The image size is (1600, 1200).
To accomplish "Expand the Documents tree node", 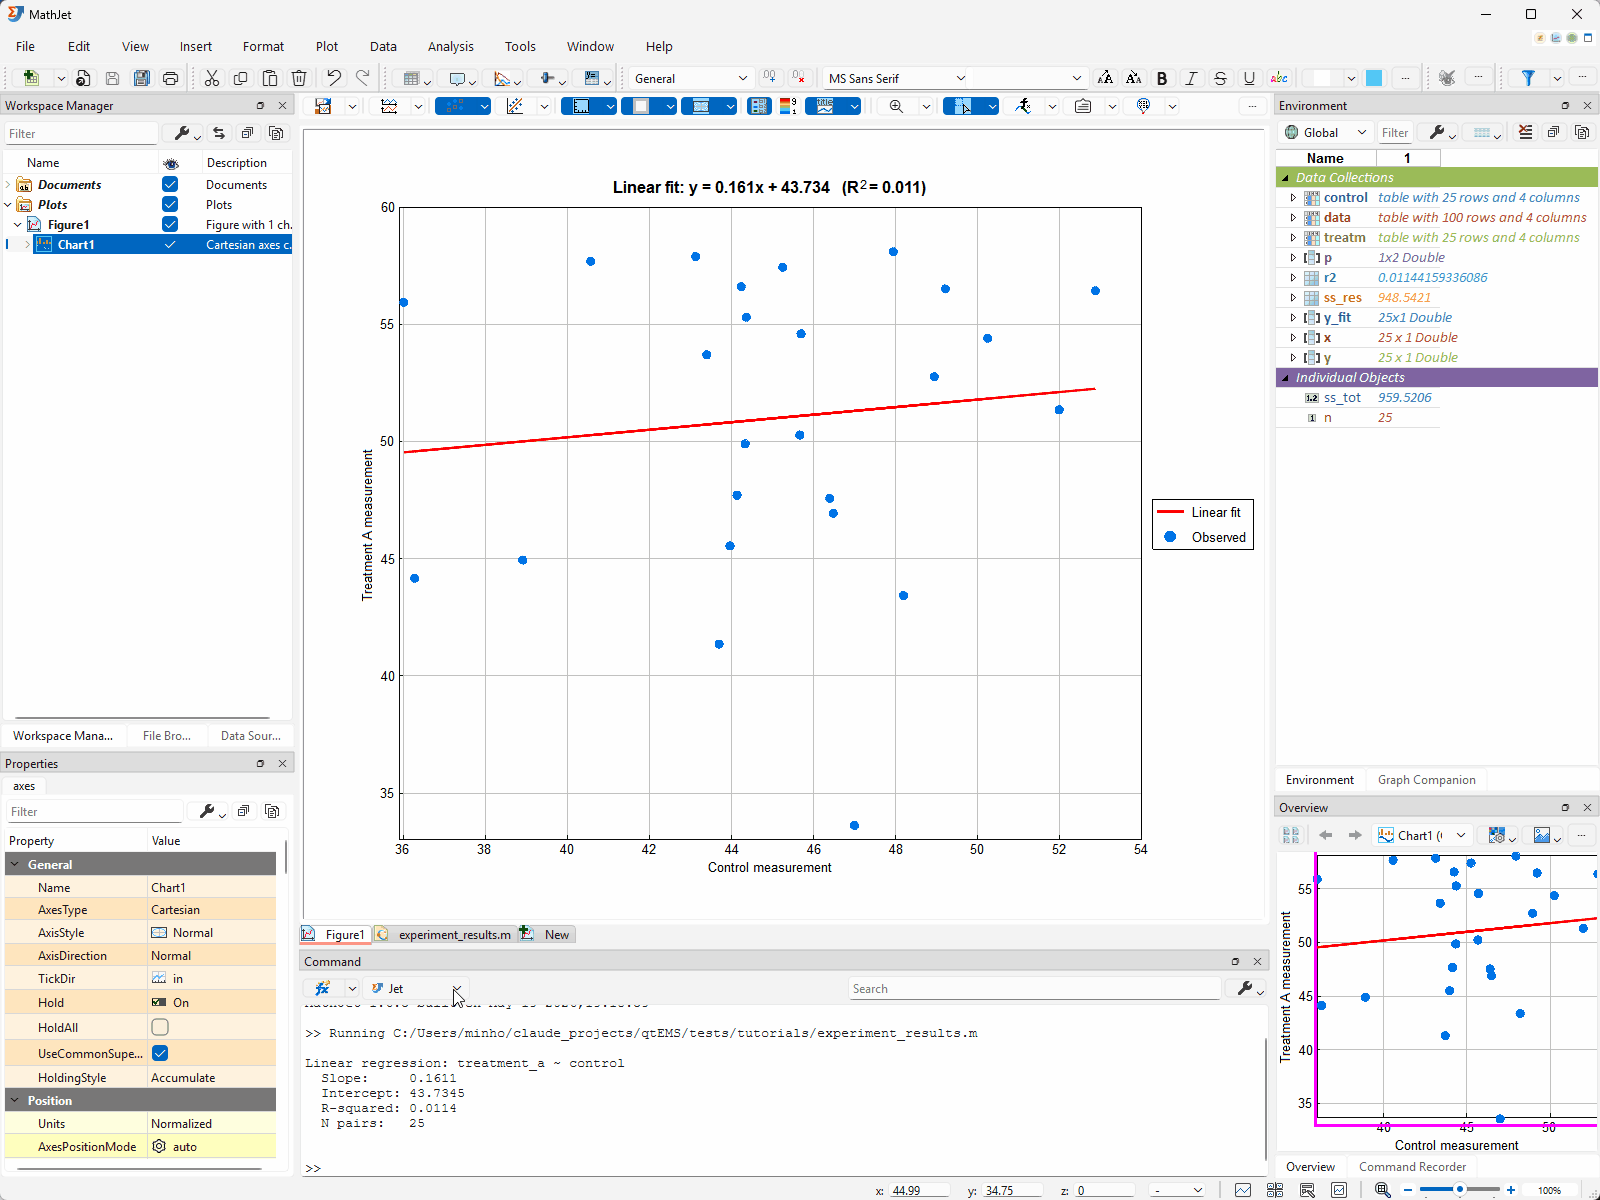I will pos(8,184).
